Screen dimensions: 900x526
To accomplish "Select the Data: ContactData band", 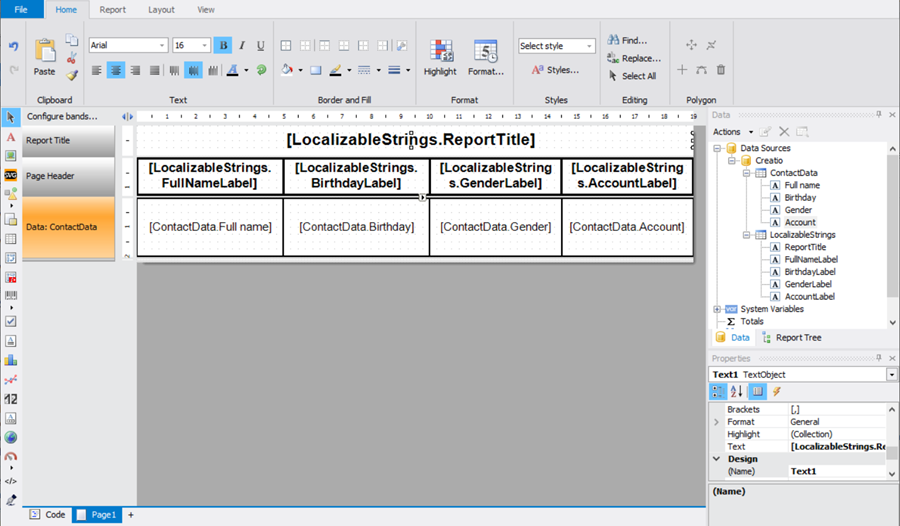I will (x=68, y=227).
